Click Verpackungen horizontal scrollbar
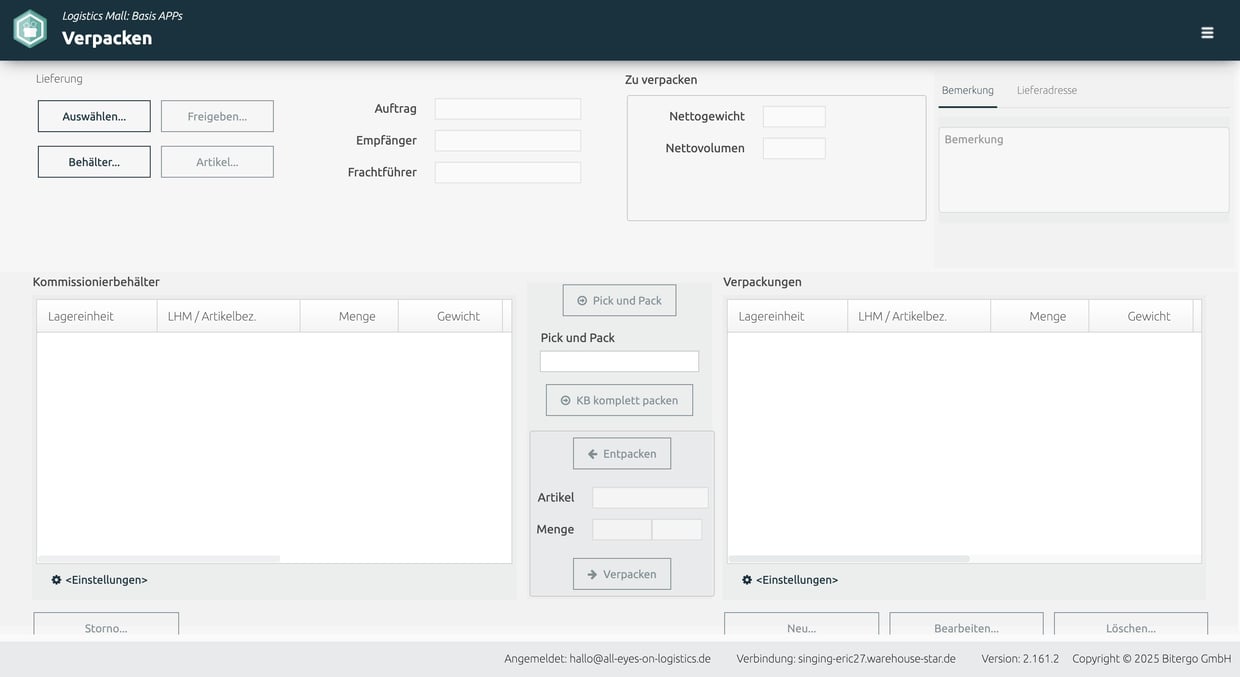 [849, 559]
